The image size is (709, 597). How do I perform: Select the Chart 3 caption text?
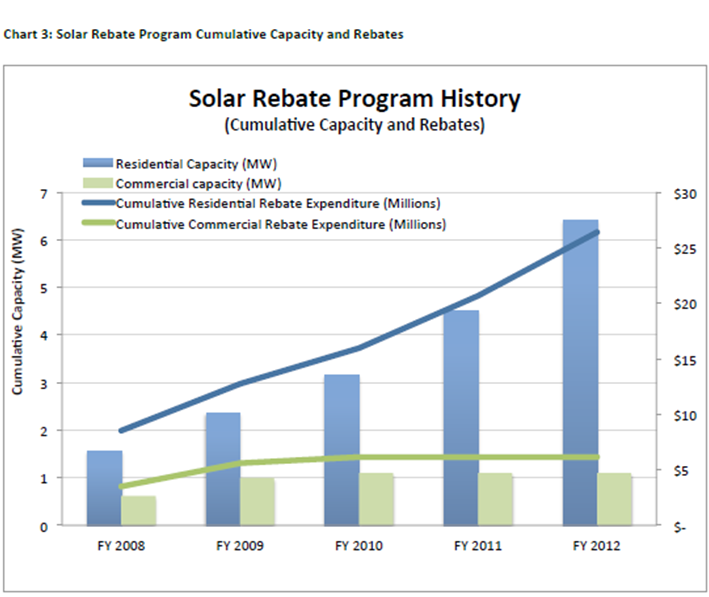(204, 34)
